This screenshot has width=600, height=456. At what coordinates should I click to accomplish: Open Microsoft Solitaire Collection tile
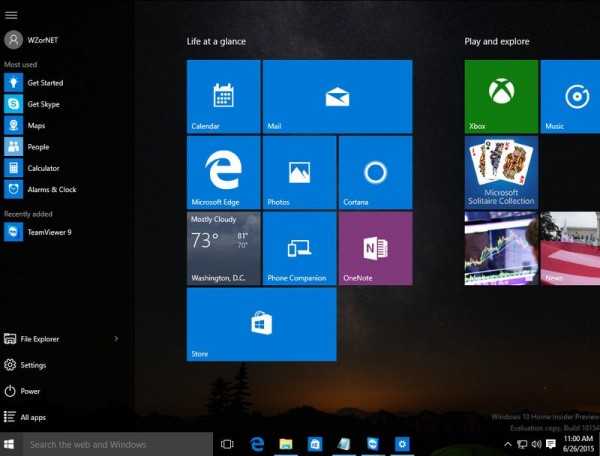pyautogui.click(x=501, y=172)
